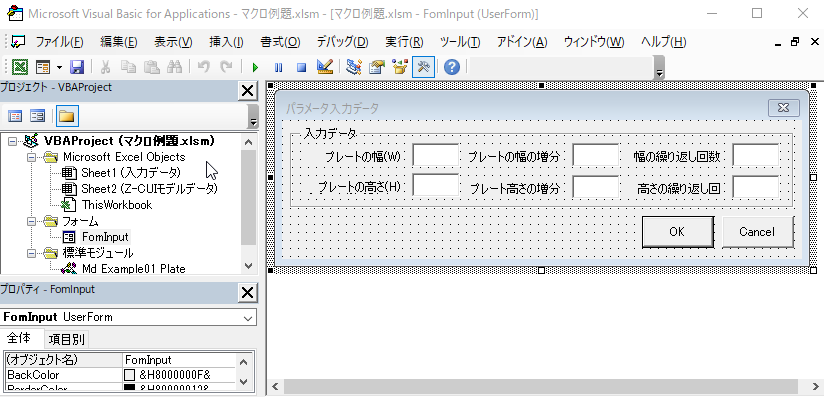The image size is (824, 397).
Task: Open the アドイン(A) menu
Action: [522, 42]
